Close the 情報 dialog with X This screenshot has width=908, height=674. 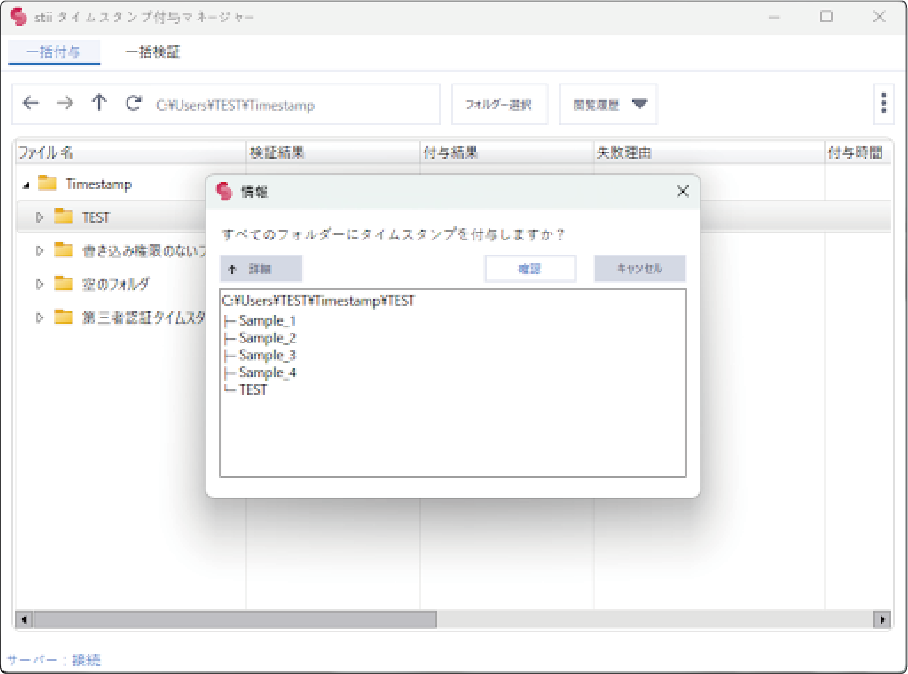683,191
